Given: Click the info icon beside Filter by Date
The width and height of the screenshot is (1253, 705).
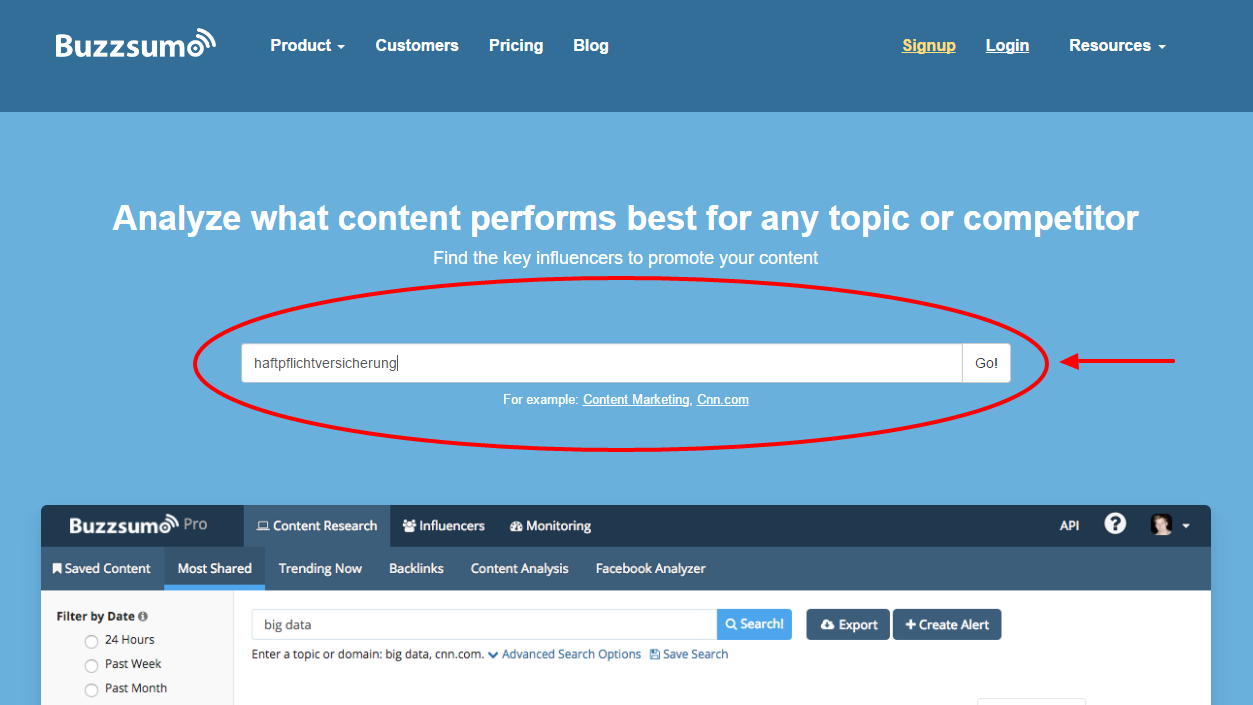Looking at the screenshot, I should click(143, 617).
